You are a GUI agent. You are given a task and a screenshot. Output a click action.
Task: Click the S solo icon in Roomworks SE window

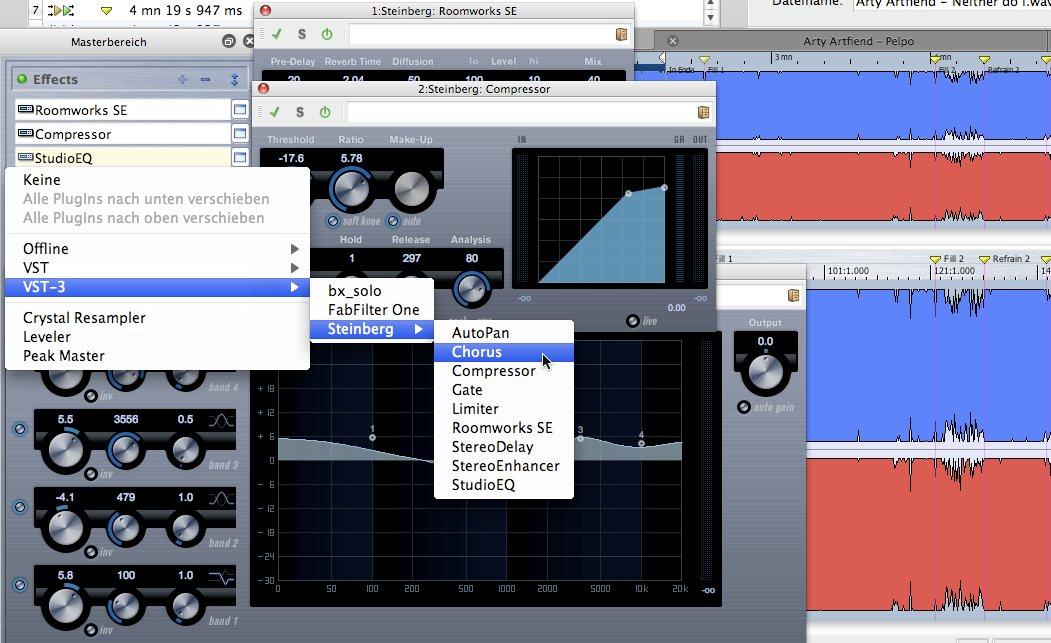click(x=302, y=34)
